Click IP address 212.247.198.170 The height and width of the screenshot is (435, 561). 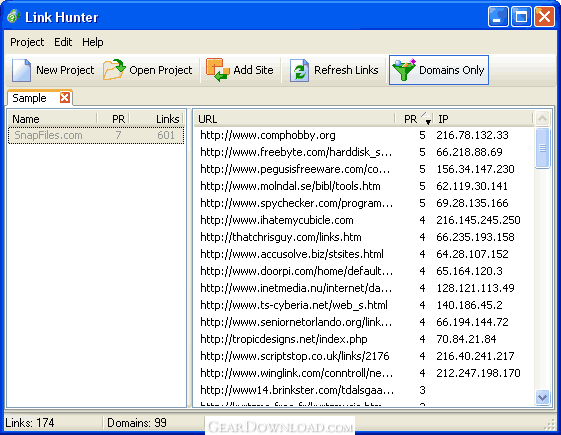coord(478,373)
